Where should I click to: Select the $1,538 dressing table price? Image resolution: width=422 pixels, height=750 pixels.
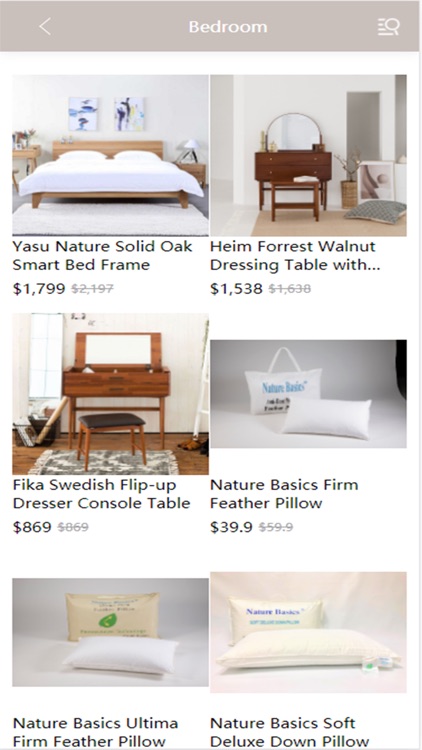coord(236,288)
